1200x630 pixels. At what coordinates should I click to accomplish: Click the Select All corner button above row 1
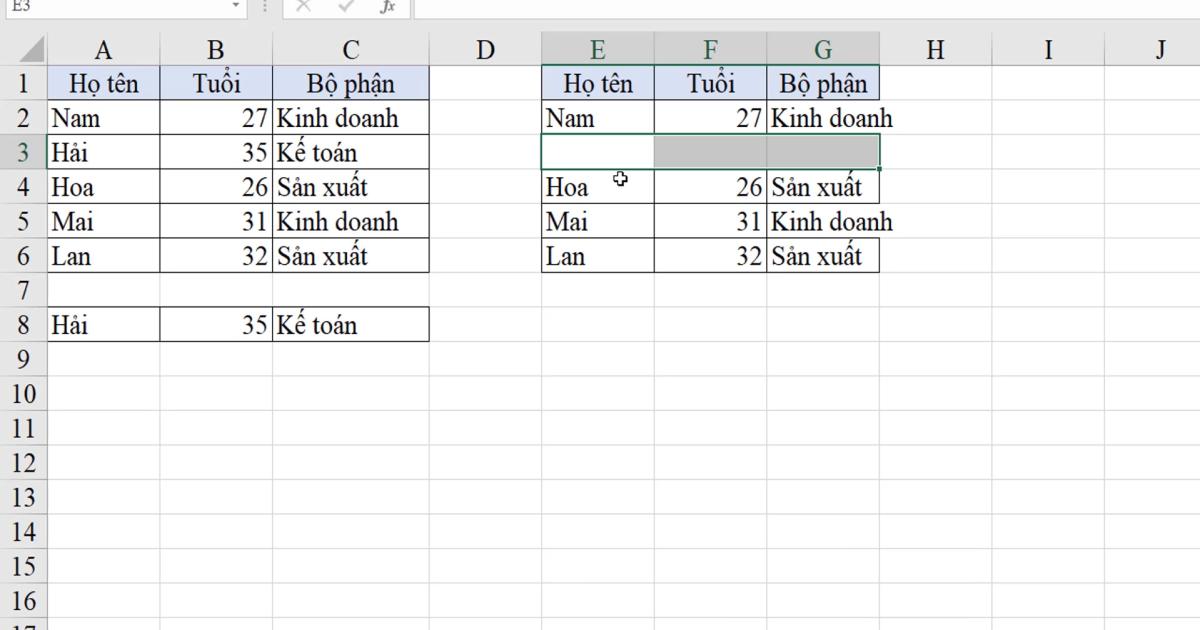[x=30, y=48]
